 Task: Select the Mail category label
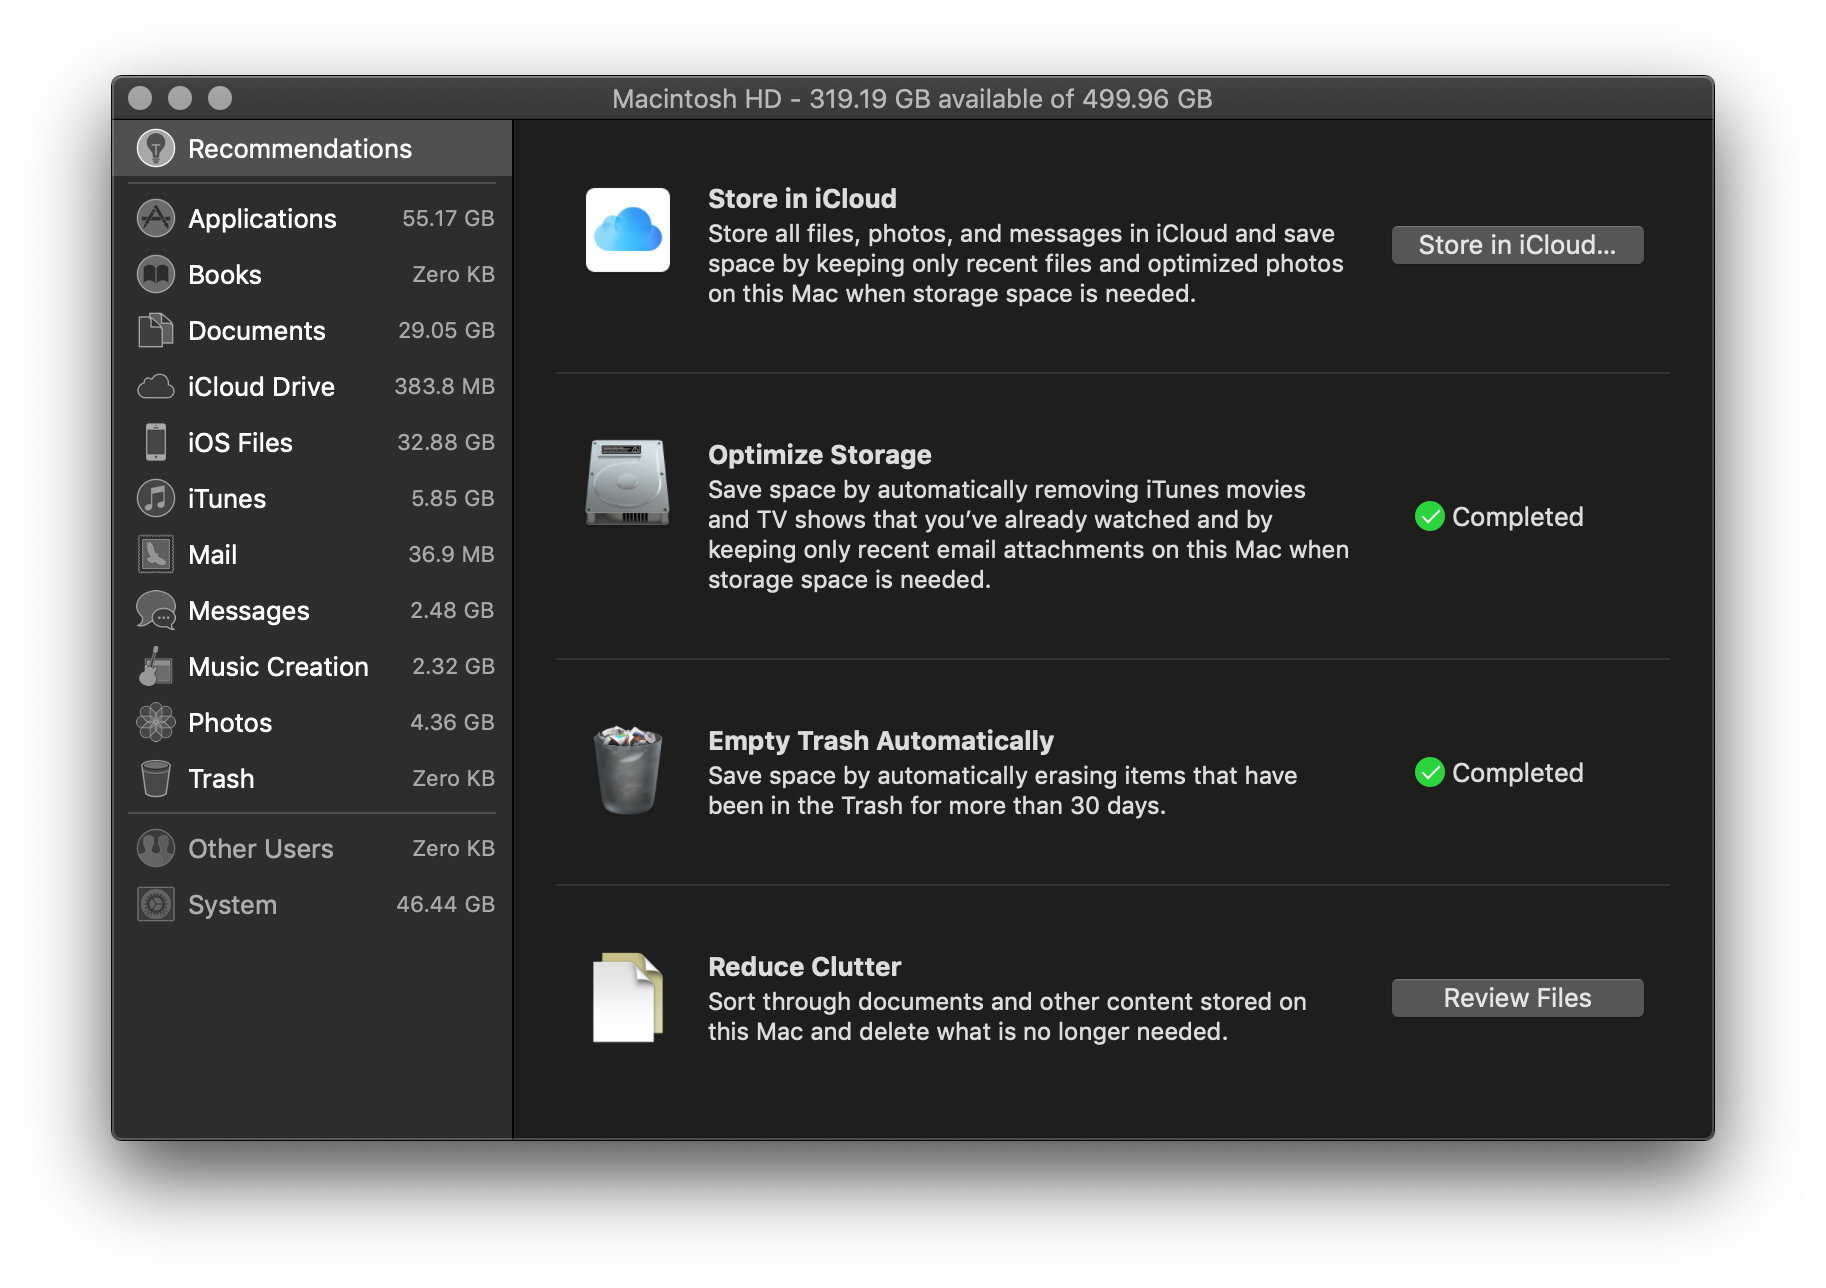[212, 554]
